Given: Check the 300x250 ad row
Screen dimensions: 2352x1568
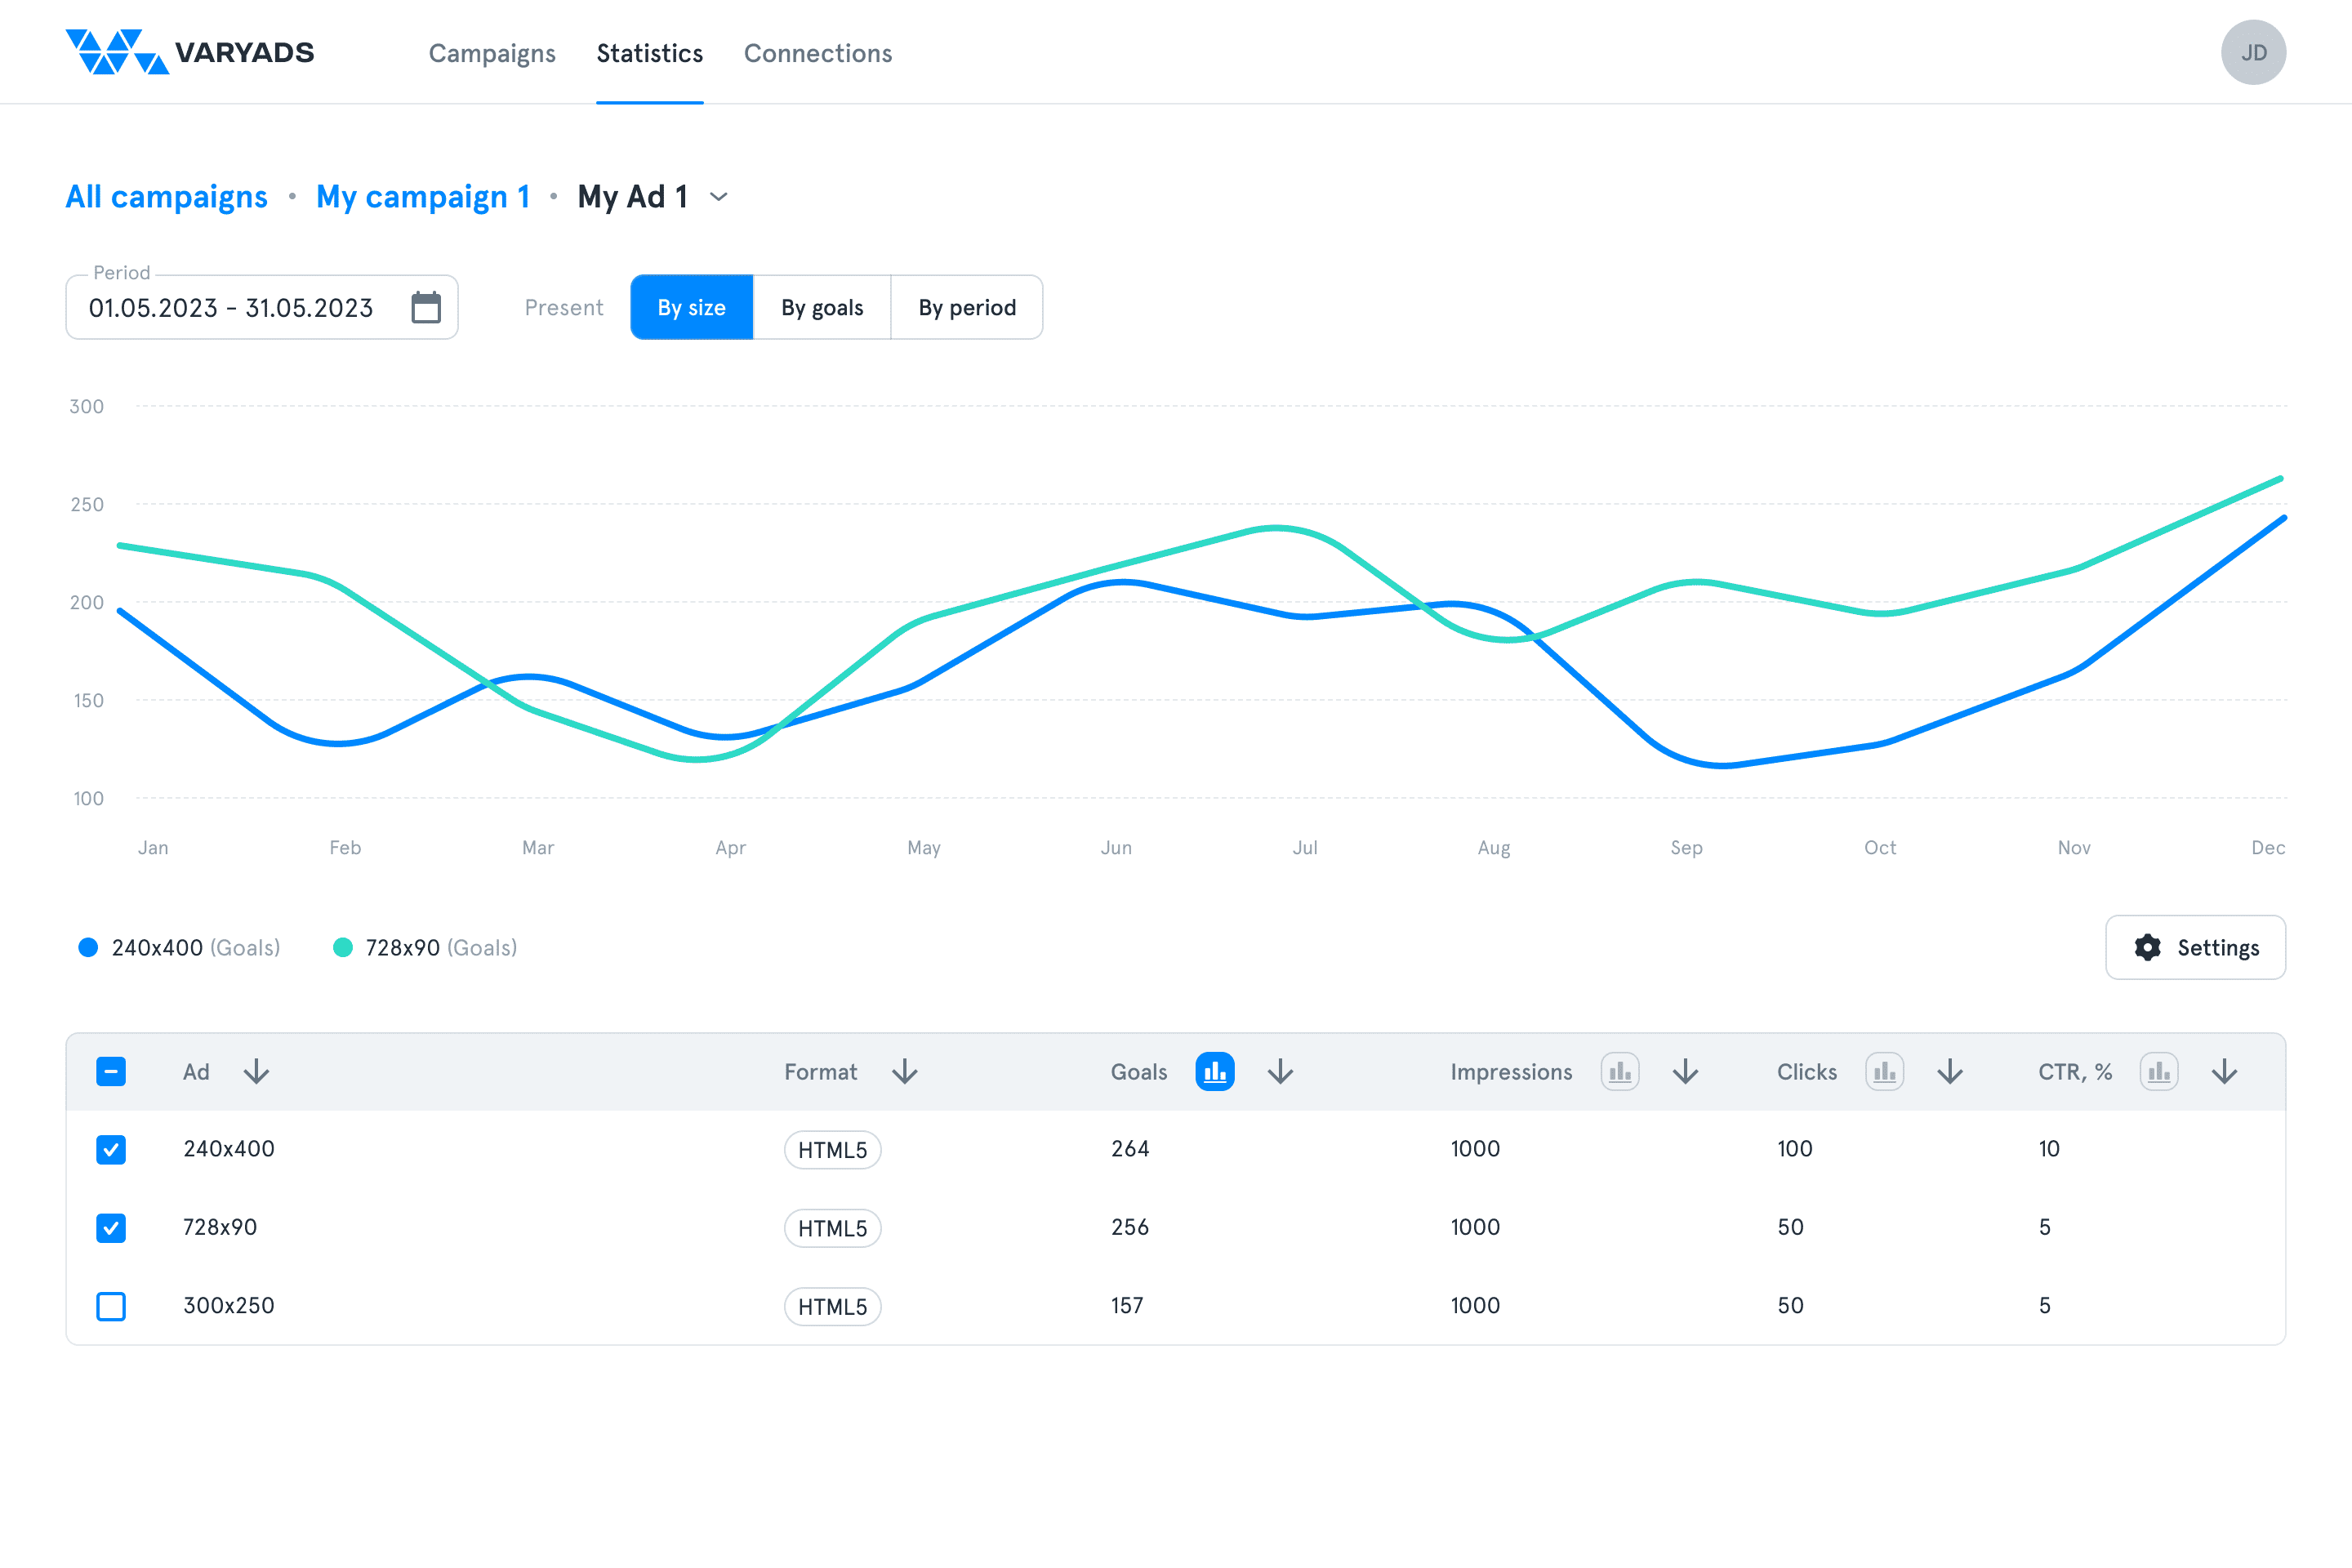Looking at the screenshot, I should [x=111, y=1306].
